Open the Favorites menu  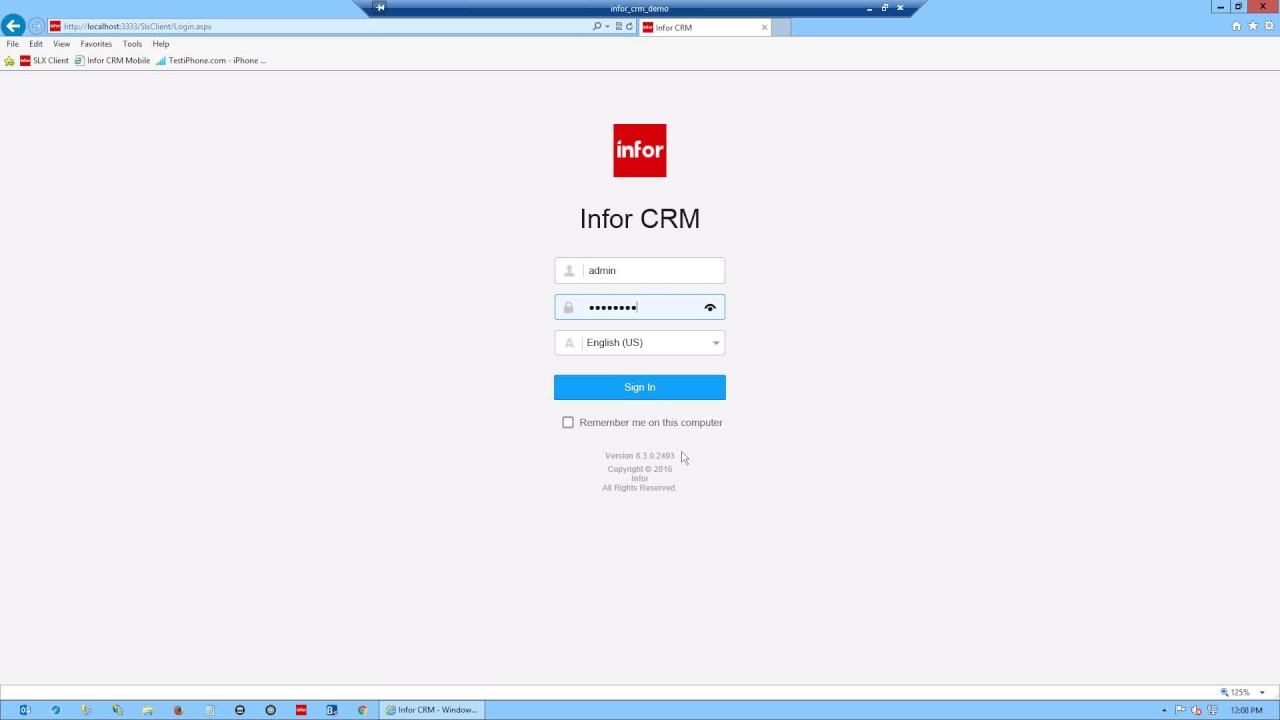[x=96, y=44]
